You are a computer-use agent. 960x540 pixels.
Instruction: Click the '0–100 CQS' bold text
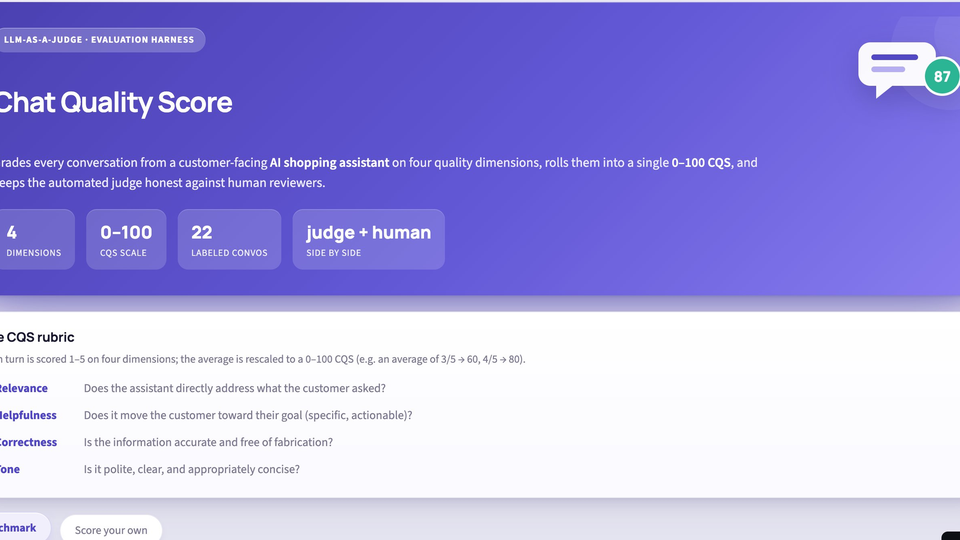pyautogui.click(x=701, y=163)
